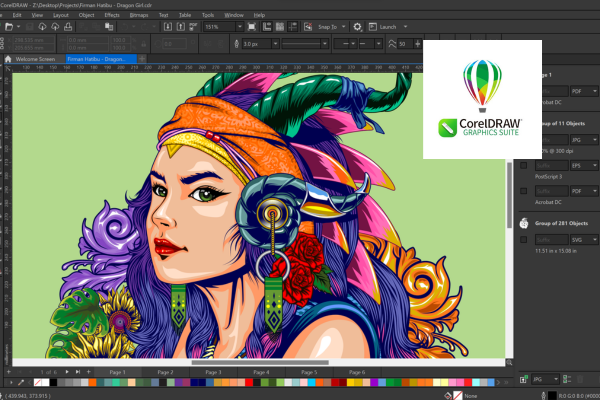The height and width of the screenshot is (400, 600).
Task: Click the add page plus after page counter
Action: pos(88,372)
